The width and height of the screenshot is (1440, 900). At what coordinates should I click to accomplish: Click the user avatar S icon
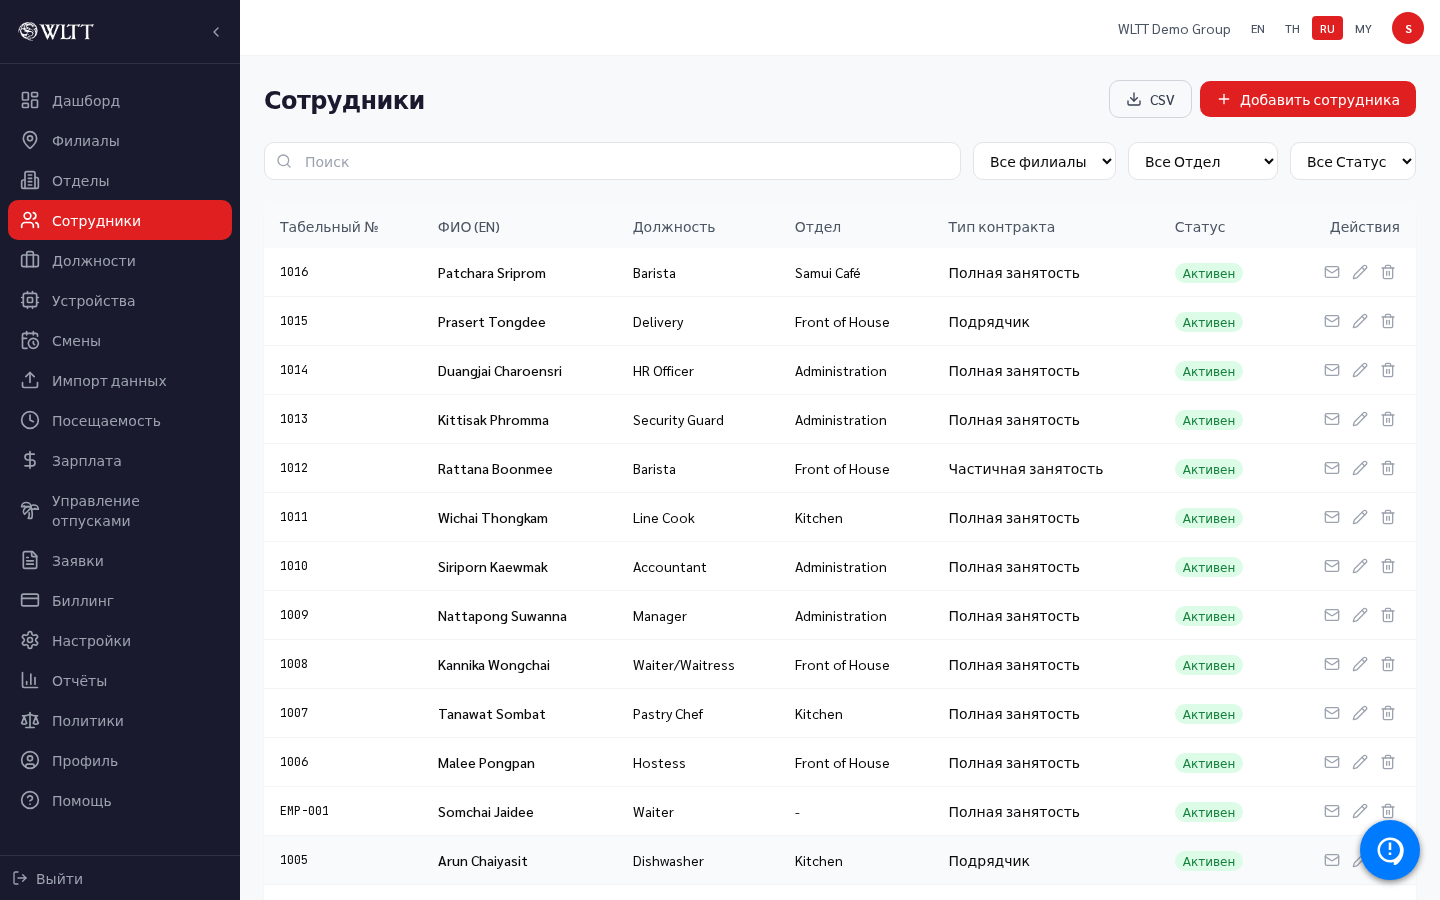coord(1408,28)
